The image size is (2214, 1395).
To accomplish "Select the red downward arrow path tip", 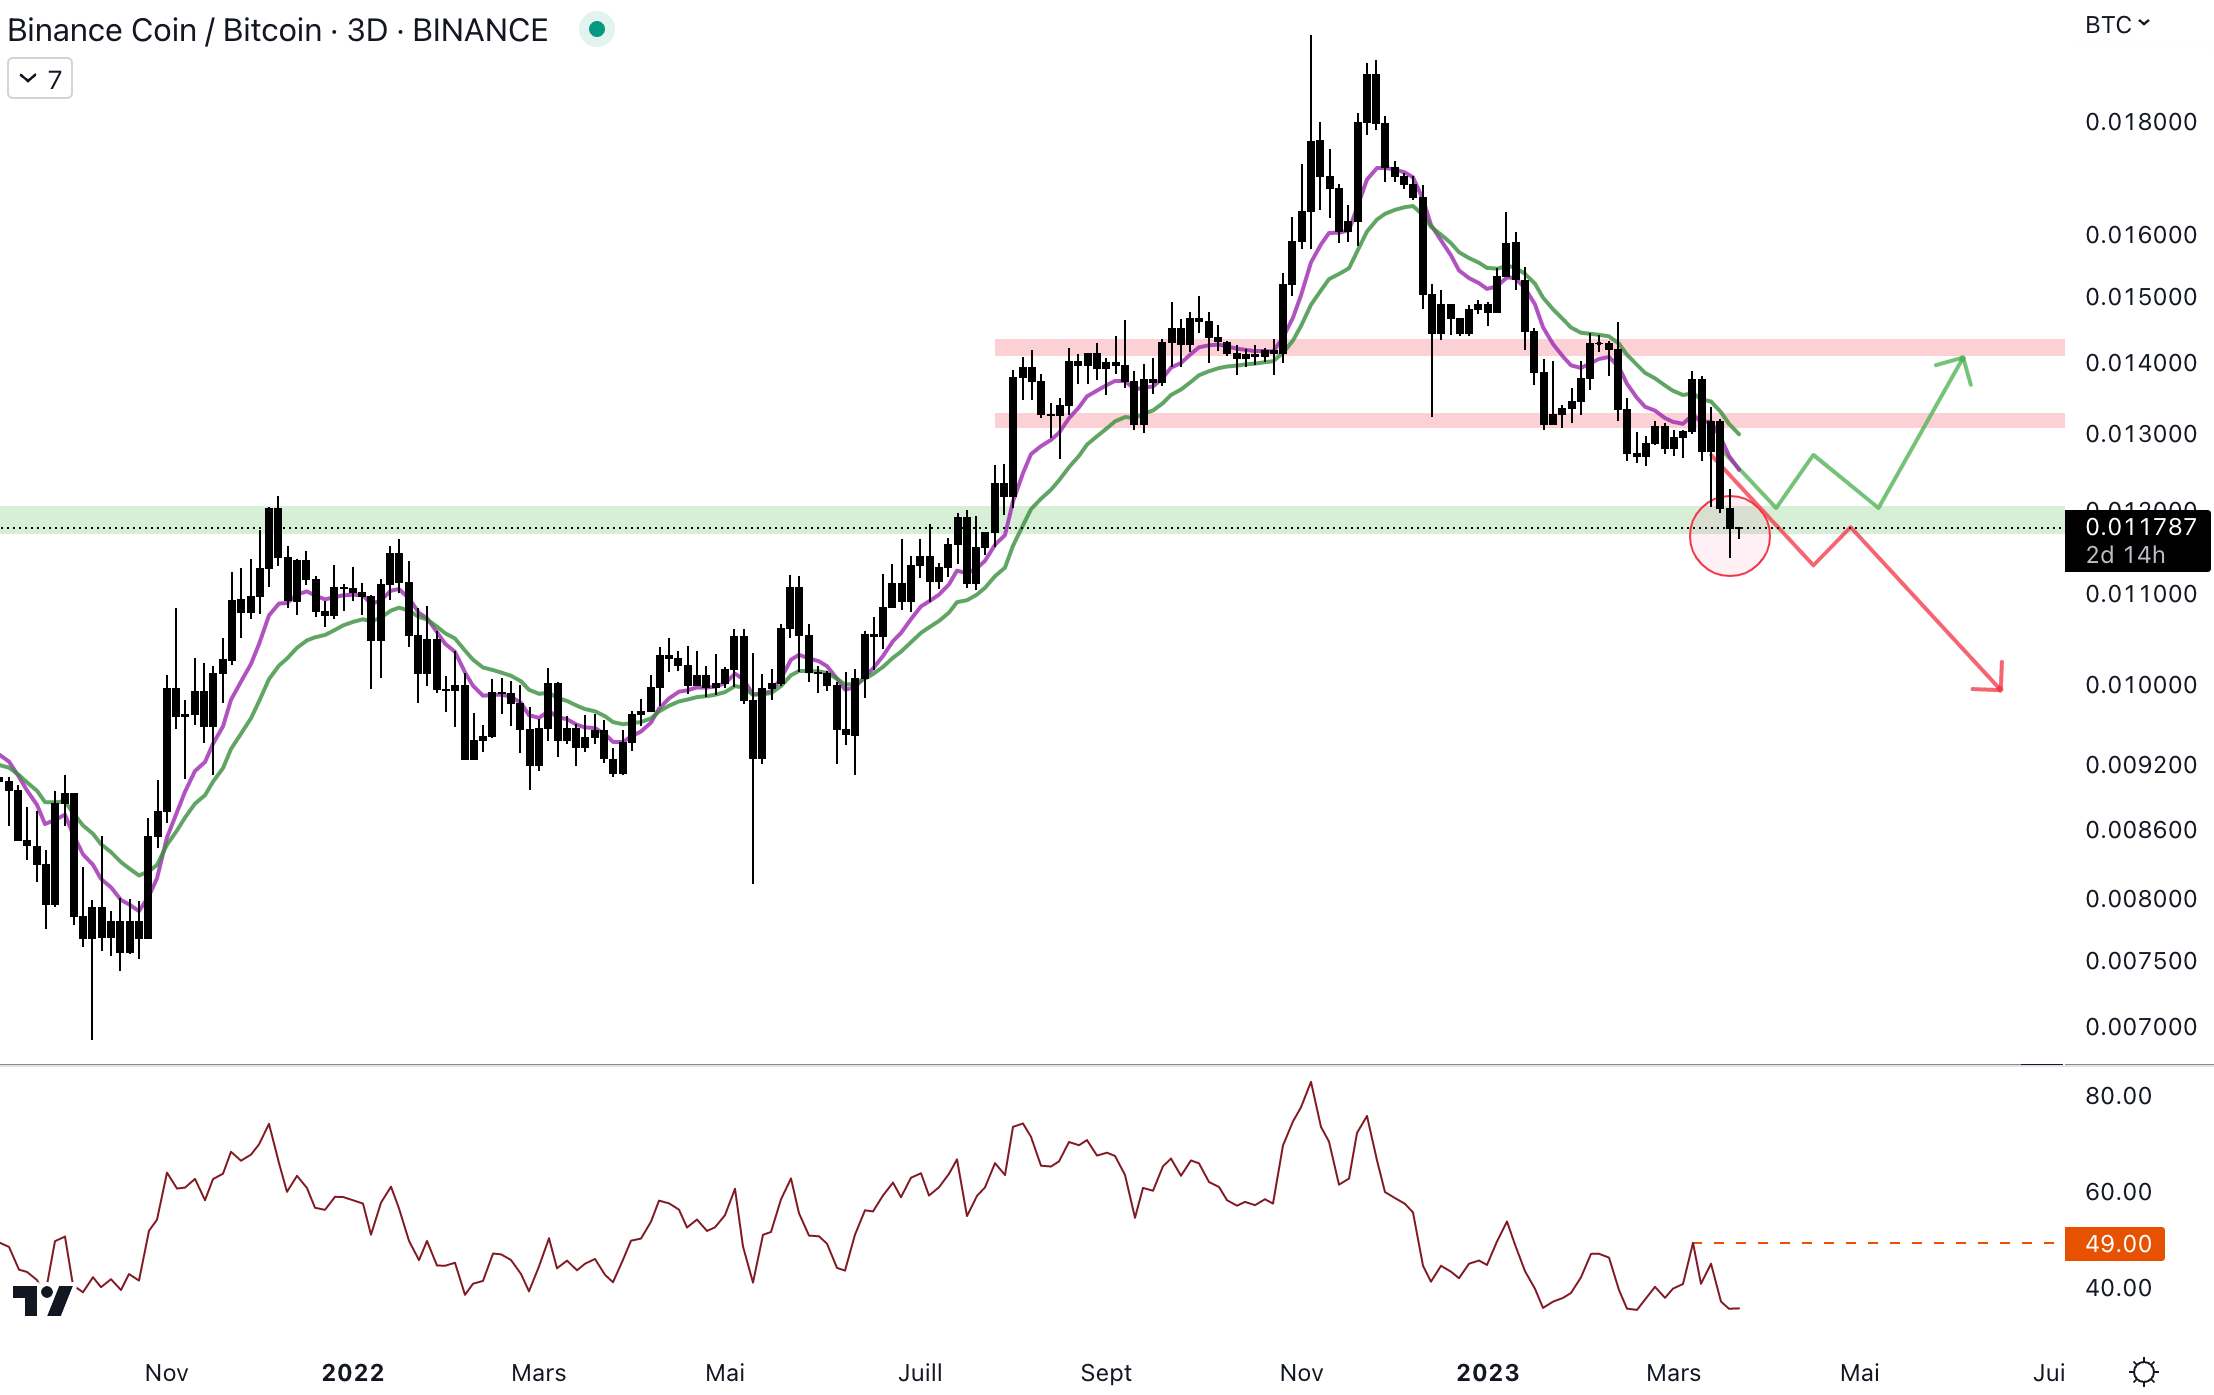I will [2000, 688].
